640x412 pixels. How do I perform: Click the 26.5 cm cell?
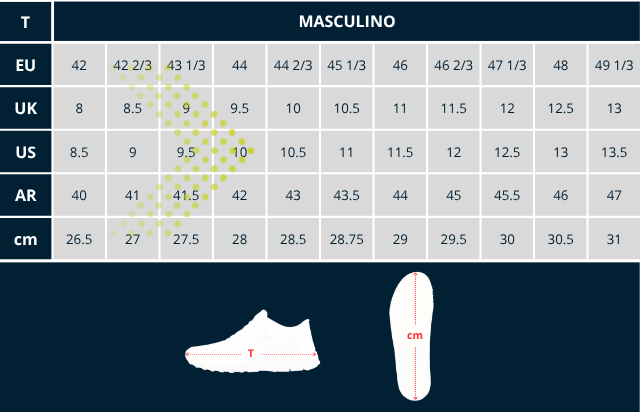point(79,239)
